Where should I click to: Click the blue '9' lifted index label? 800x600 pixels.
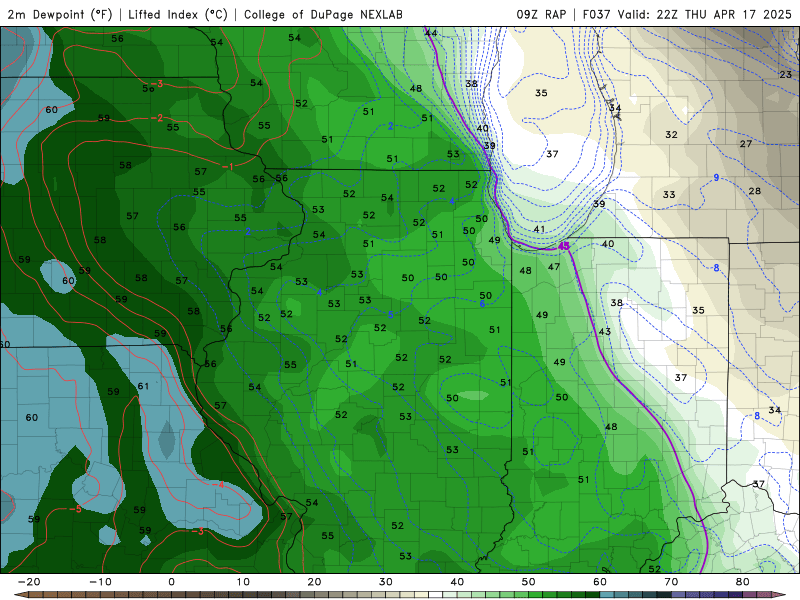[x=716, y=178]
